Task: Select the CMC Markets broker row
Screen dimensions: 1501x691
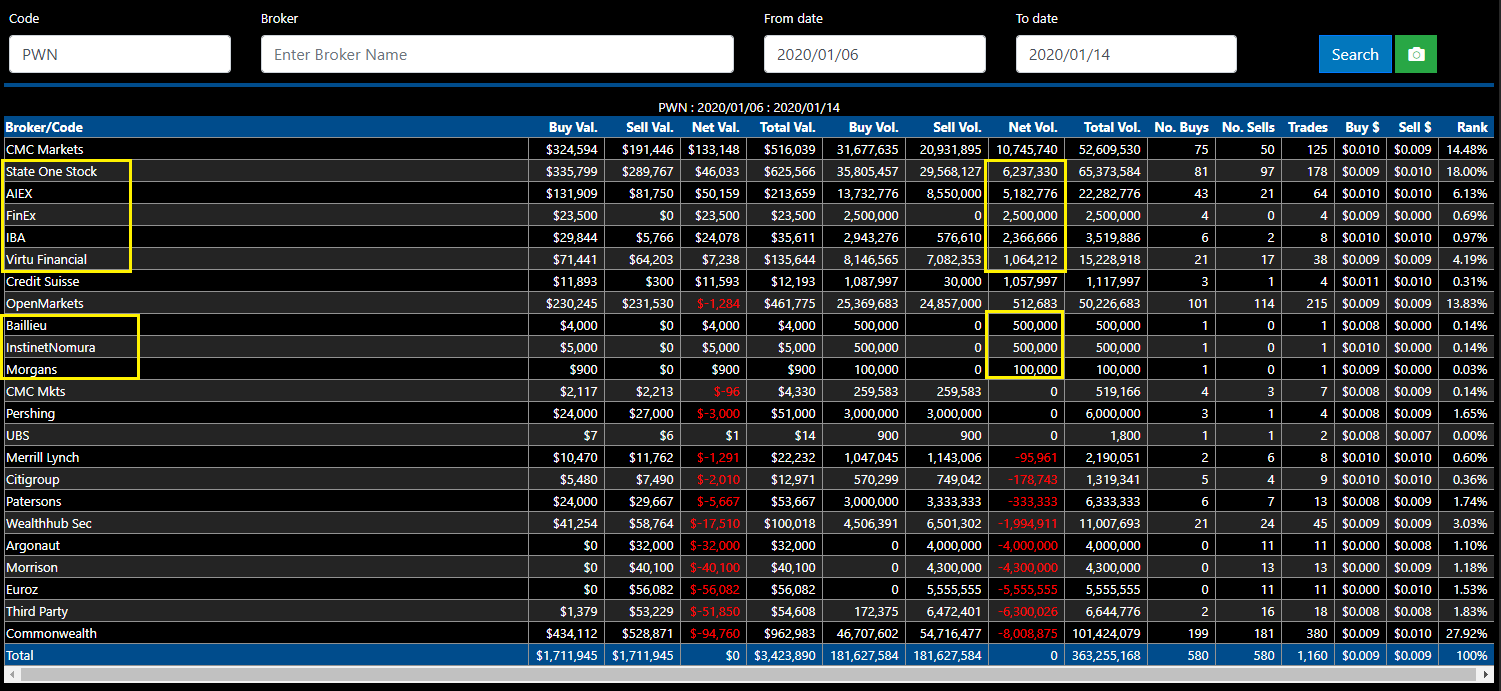Action: (750, 149)
